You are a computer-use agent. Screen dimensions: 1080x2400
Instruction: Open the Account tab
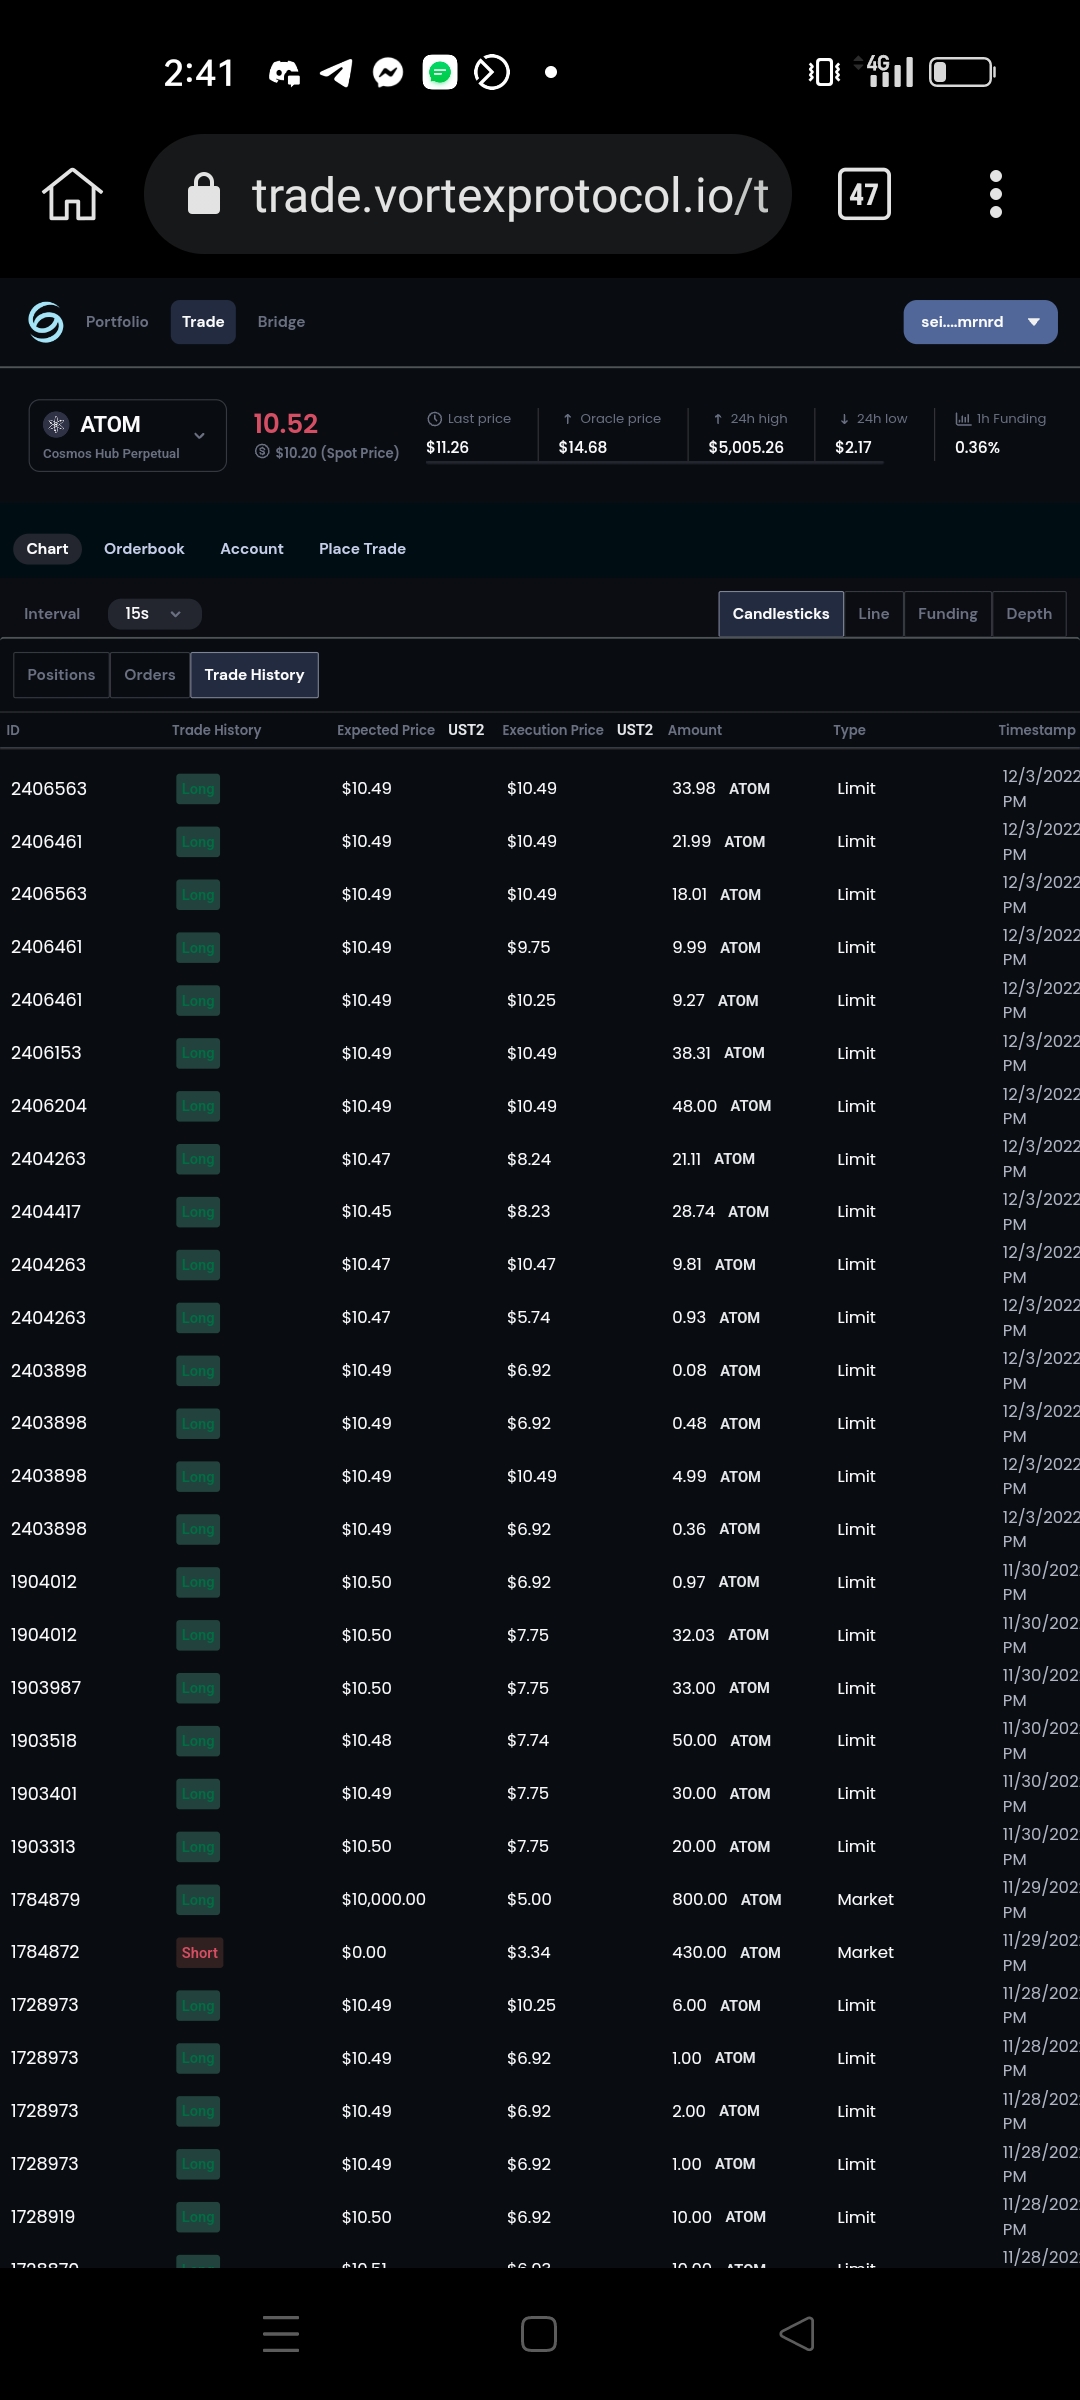[252, 549]
